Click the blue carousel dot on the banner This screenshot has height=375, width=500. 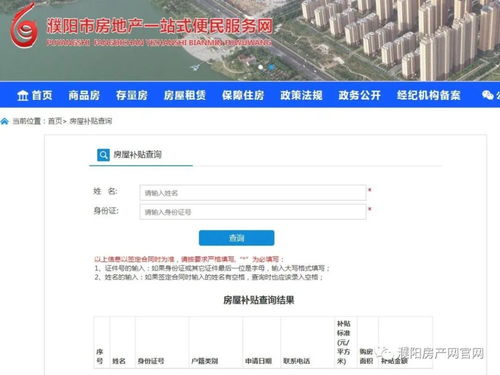tap(272, 67)
